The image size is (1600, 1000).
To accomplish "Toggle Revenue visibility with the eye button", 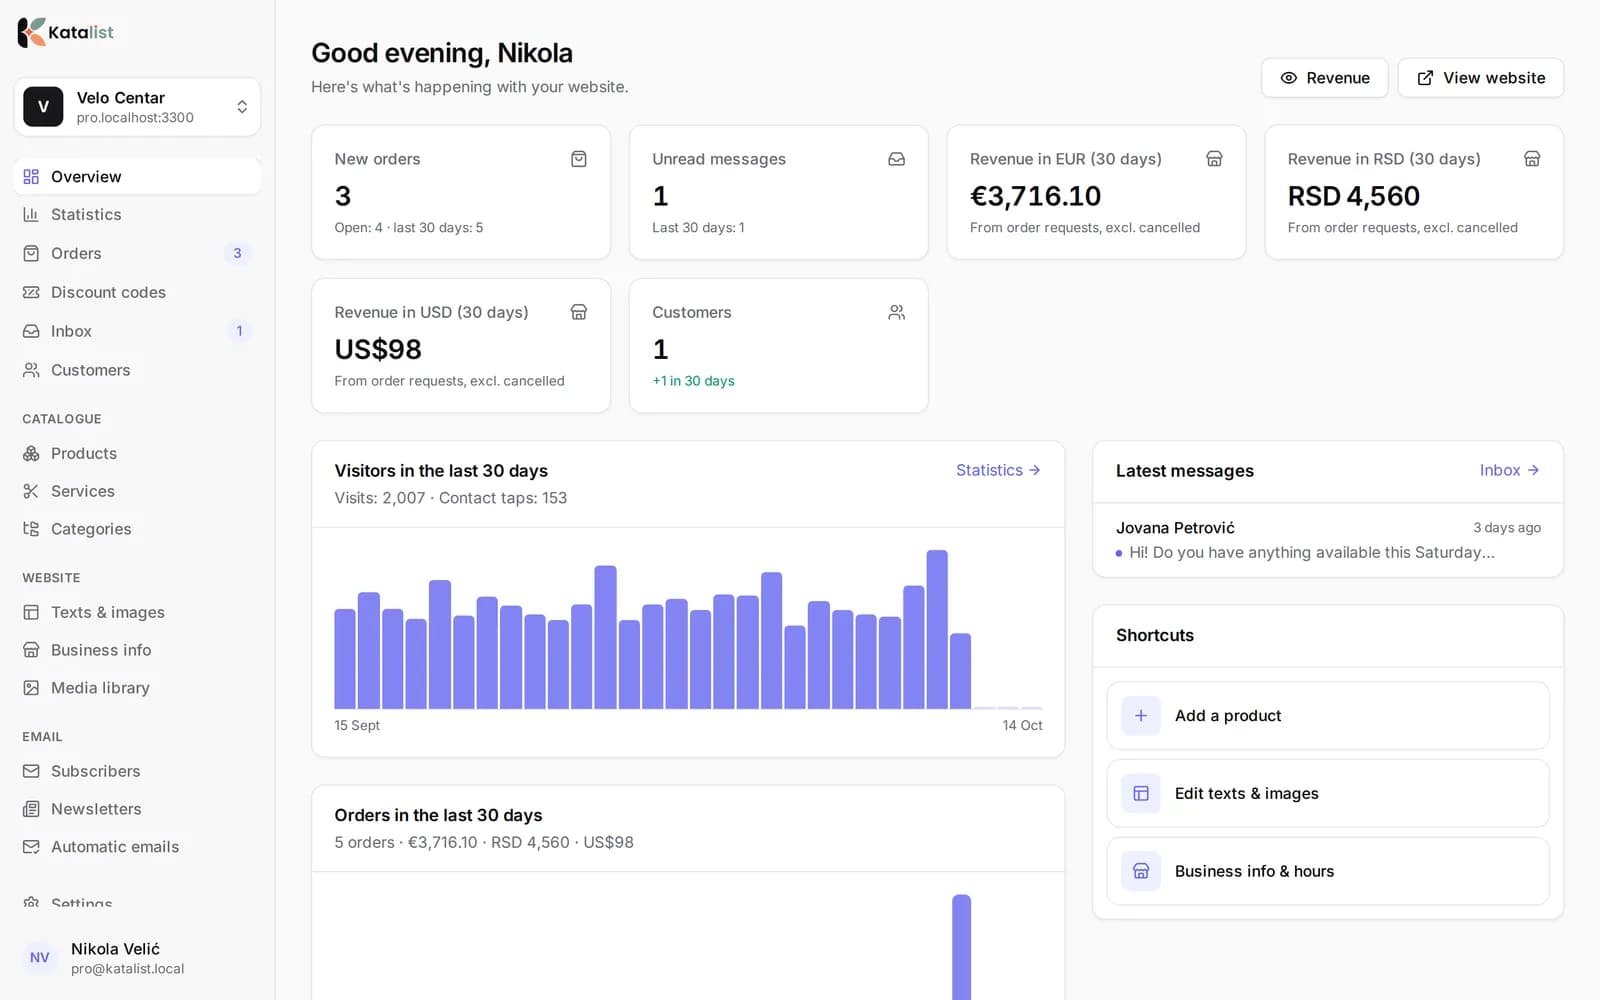I will pyautogui.click(x=1324, y=78).
